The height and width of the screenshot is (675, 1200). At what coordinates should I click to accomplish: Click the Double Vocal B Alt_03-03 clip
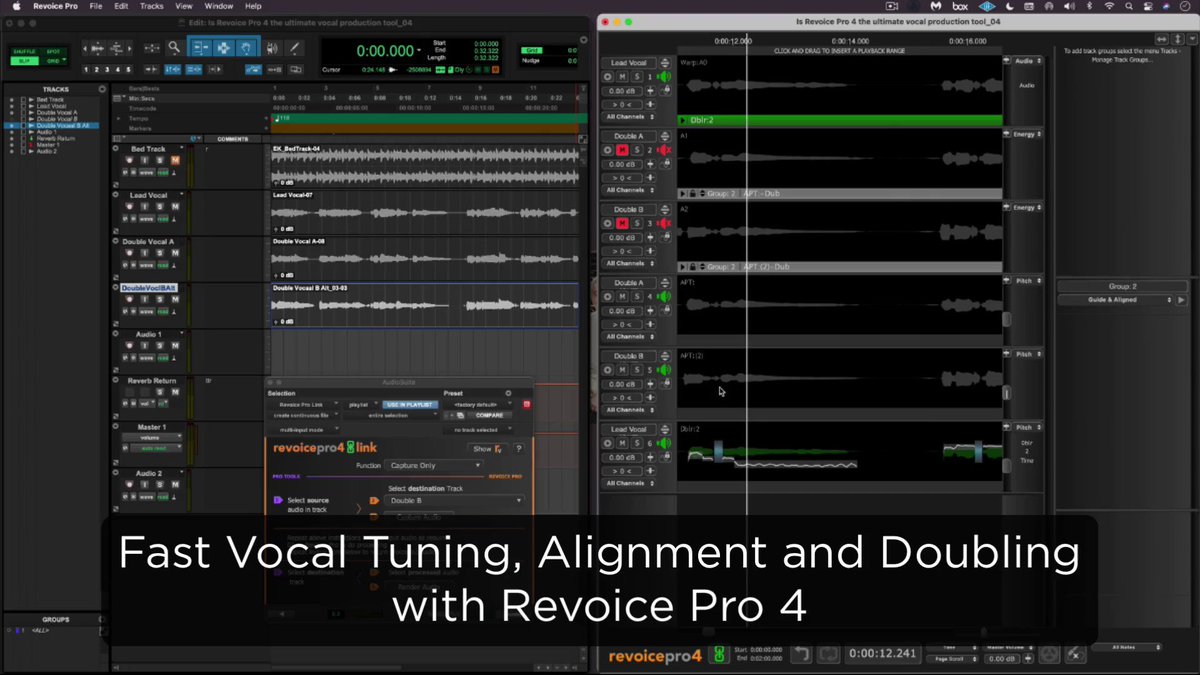tap(424, 305)
